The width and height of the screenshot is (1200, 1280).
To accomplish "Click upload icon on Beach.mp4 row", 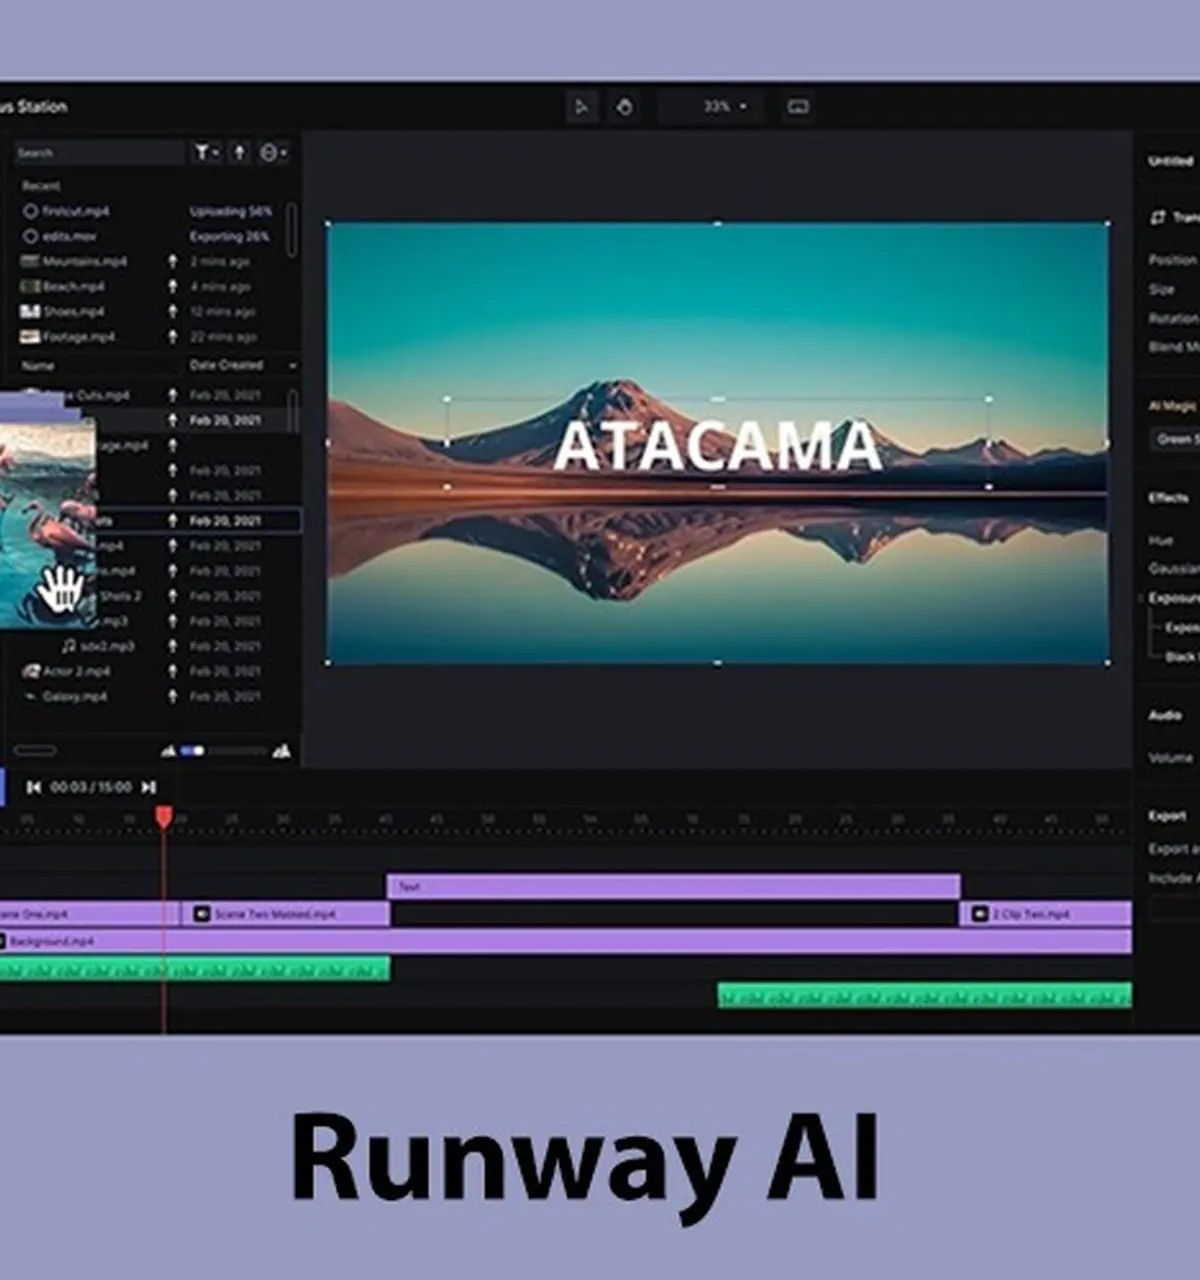I will tap(172, 286).
